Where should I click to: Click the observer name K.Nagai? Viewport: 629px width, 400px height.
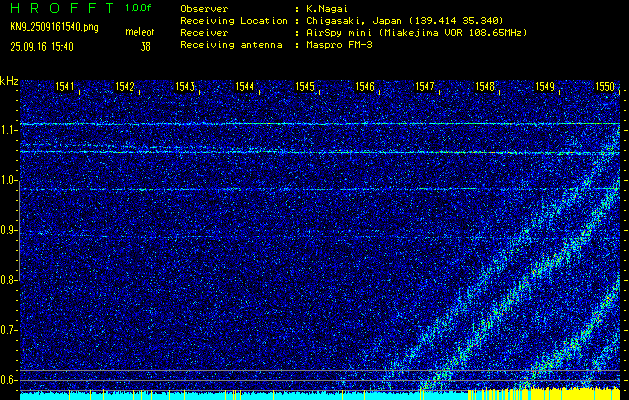click(326, 9)
